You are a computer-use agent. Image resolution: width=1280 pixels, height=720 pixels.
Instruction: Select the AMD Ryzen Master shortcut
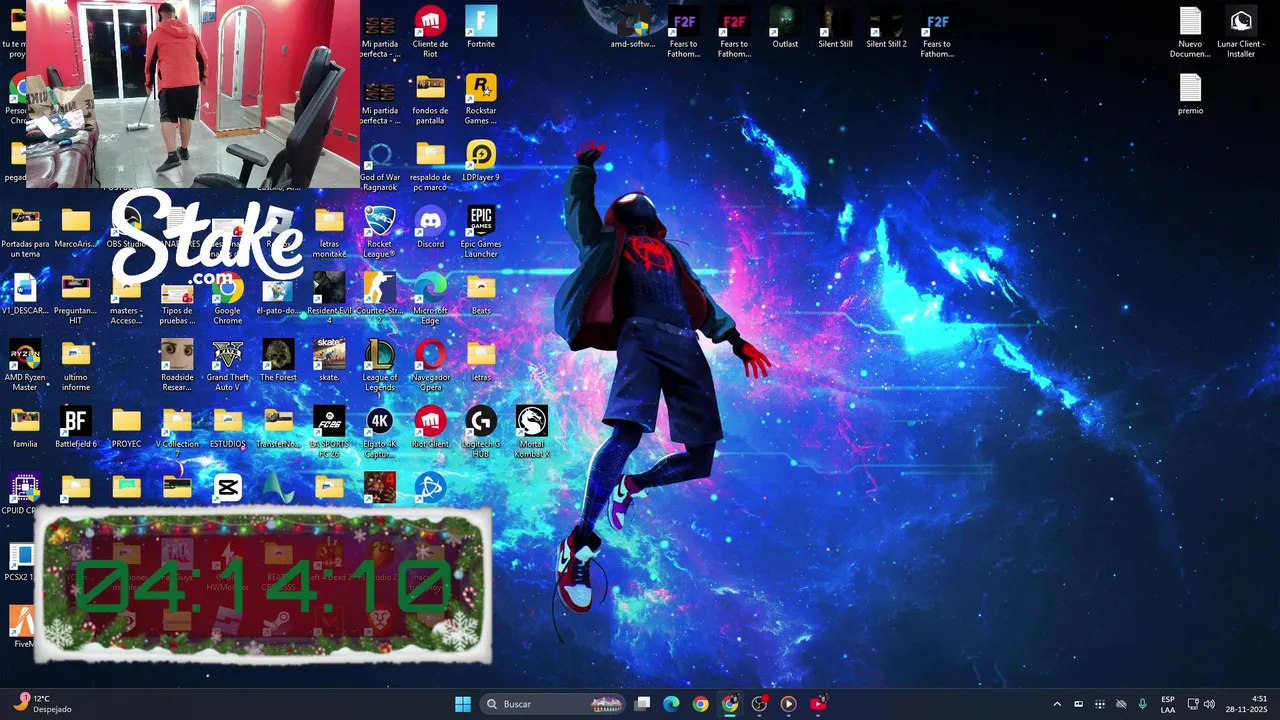point(25,366)
